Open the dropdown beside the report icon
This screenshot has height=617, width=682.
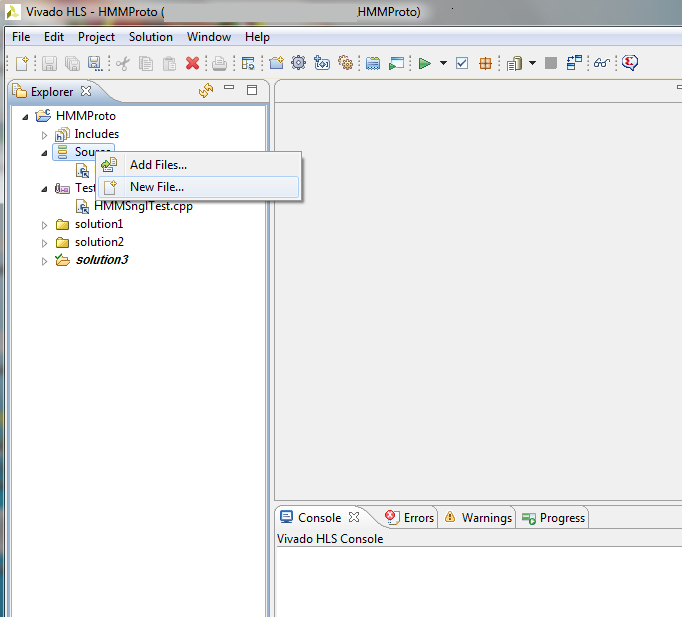pyautogui.click(x=532, y=63)
